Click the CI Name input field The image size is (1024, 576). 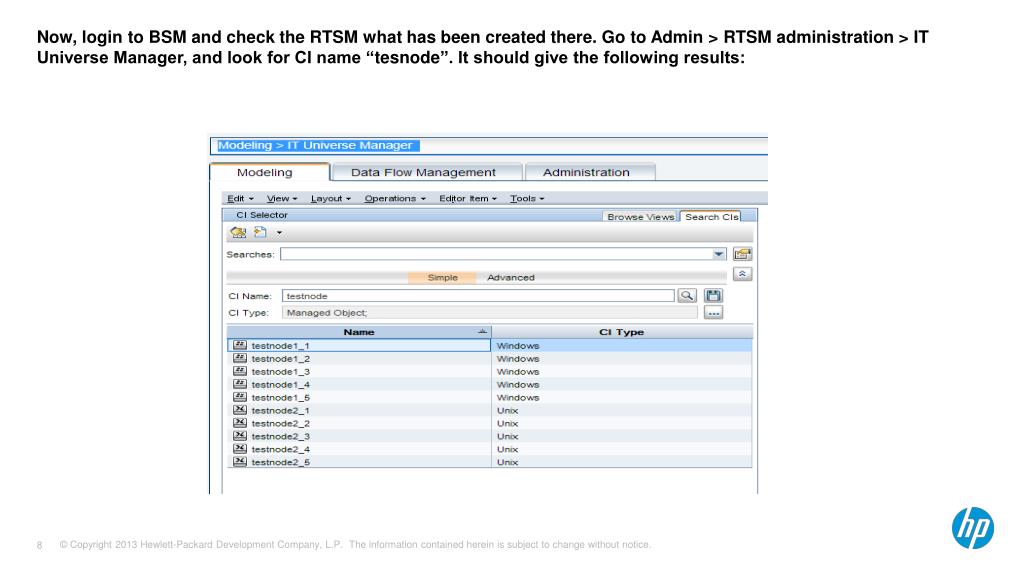click(477, 296)
